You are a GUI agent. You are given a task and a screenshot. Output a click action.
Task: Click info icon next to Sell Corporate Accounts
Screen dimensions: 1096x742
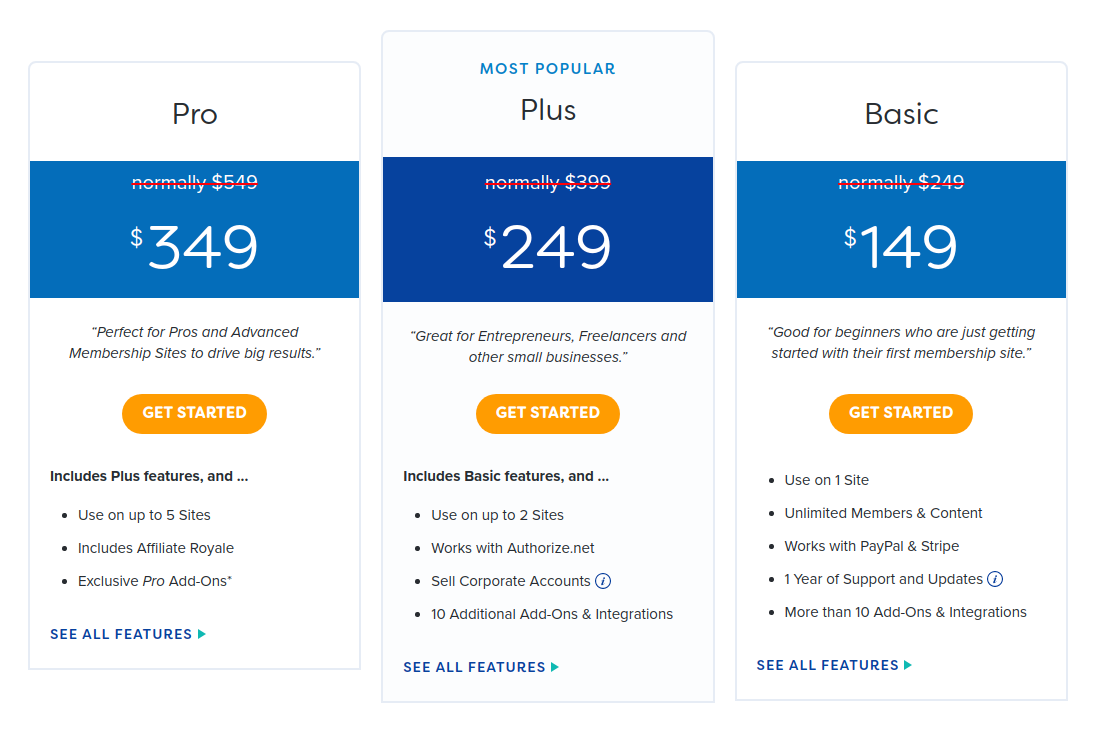coord(603,581)
